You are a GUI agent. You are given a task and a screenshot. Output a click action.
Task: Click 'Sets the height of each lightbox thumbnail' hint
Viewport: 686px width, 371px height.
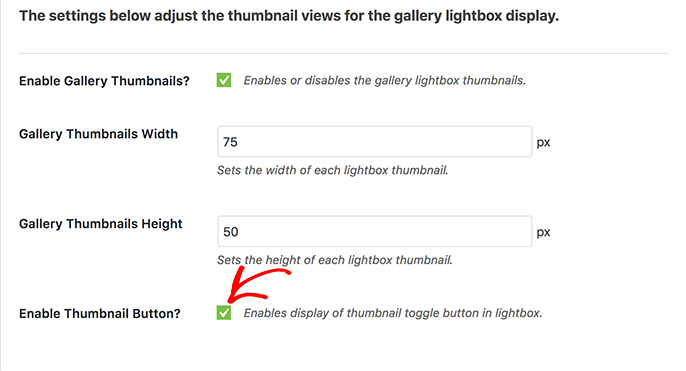pyautogui.click(x=335, y=260)
